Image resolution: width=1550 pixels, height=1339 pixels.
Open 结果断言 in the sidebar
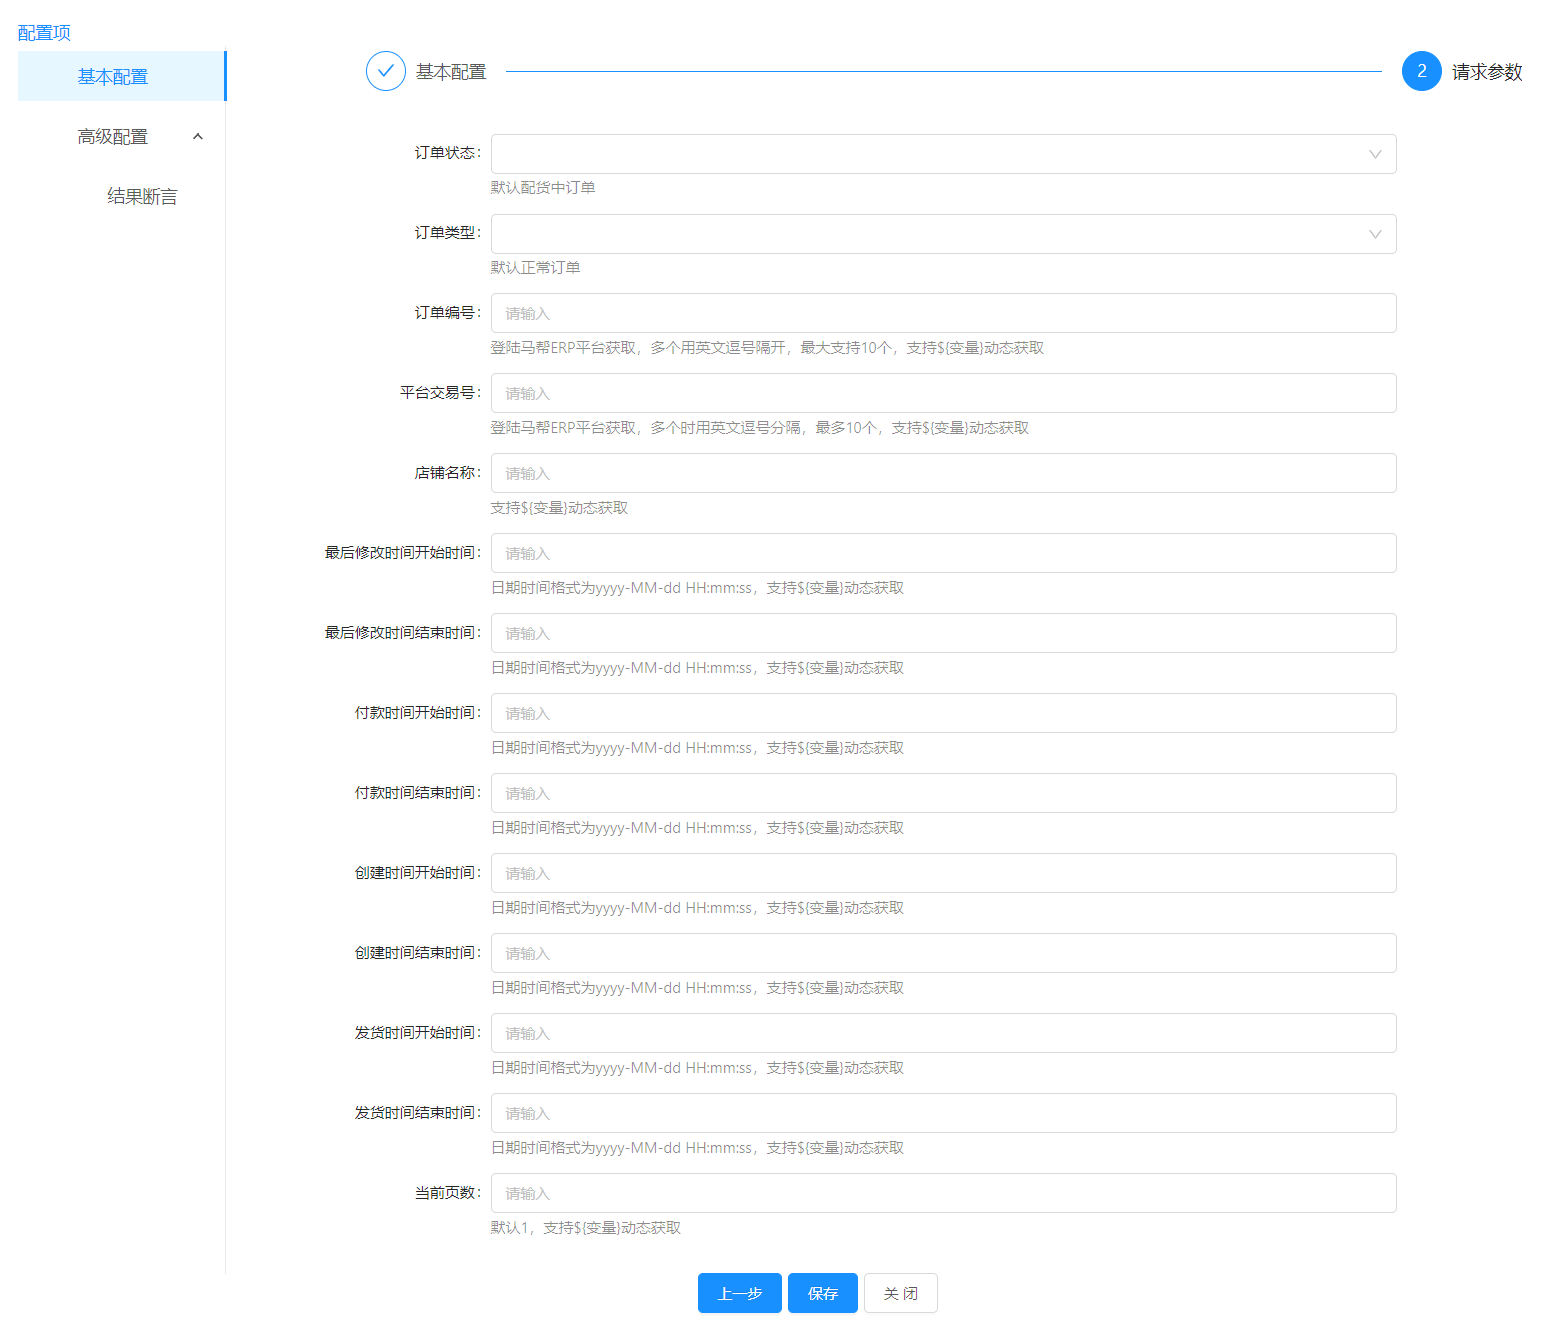(x=142, y=197)
